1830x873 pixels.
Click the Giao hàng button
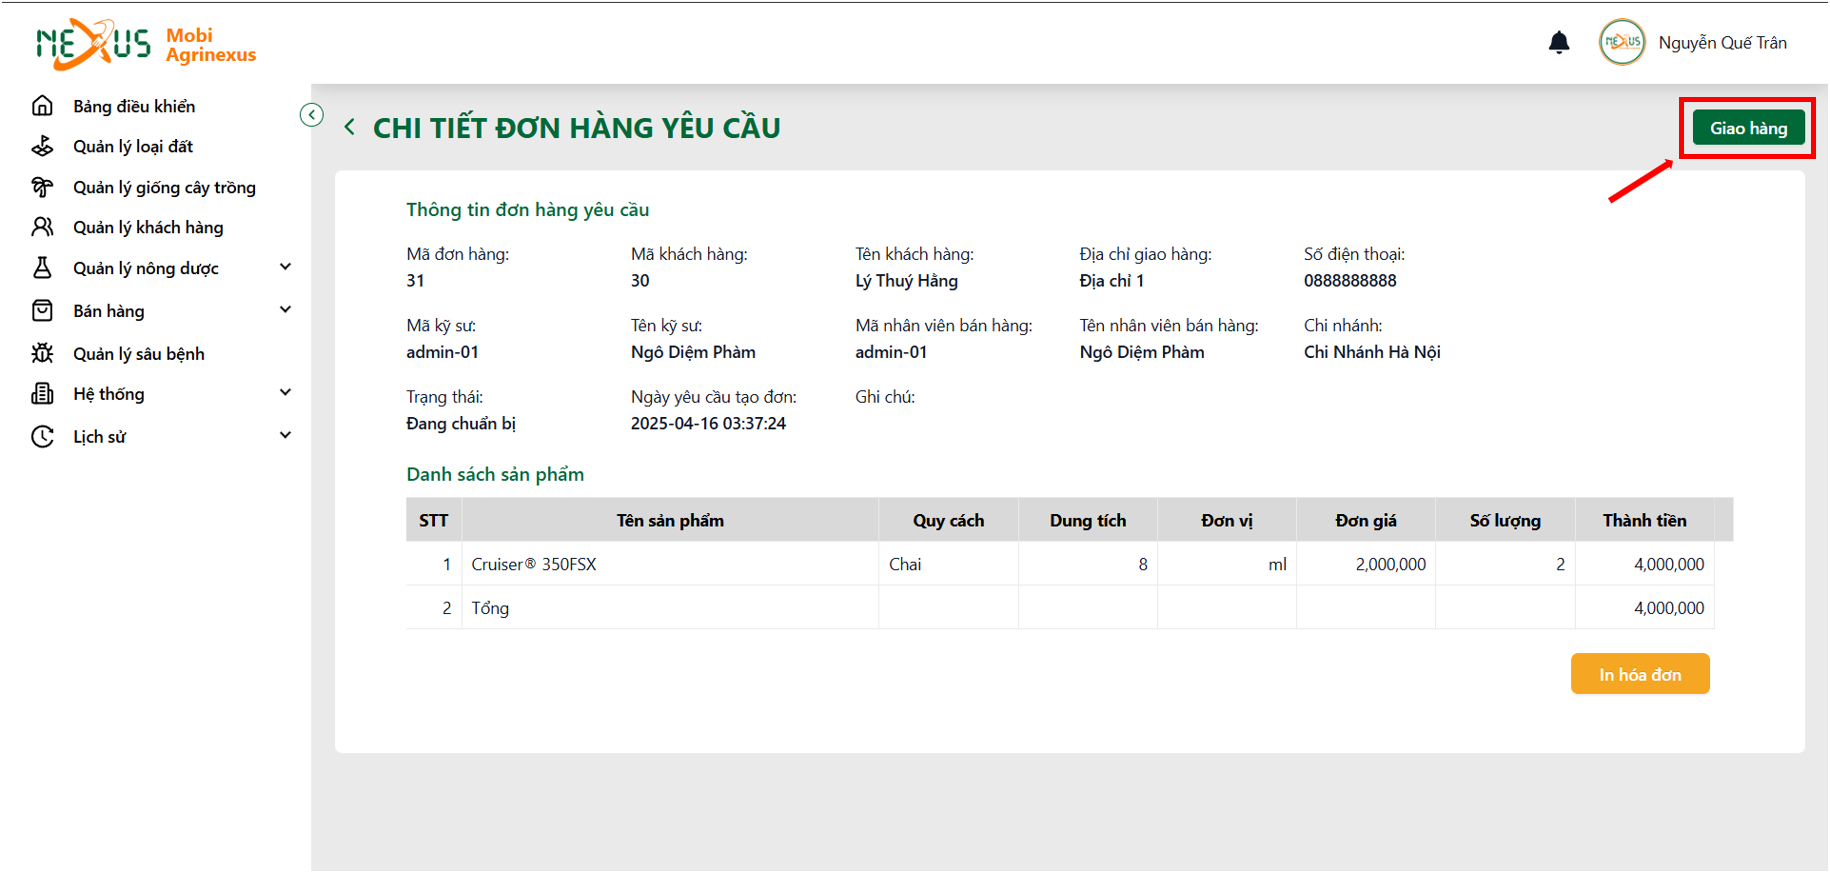tap(1748, 128)
